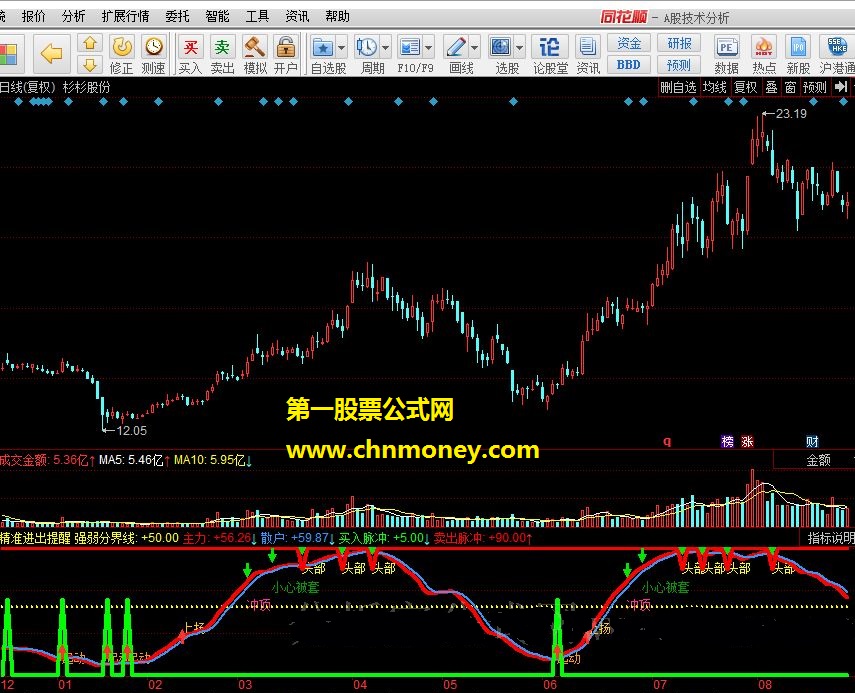Click the down arrow toolbar icon
Screen dimensions: 855x693
tap(90, 65)
